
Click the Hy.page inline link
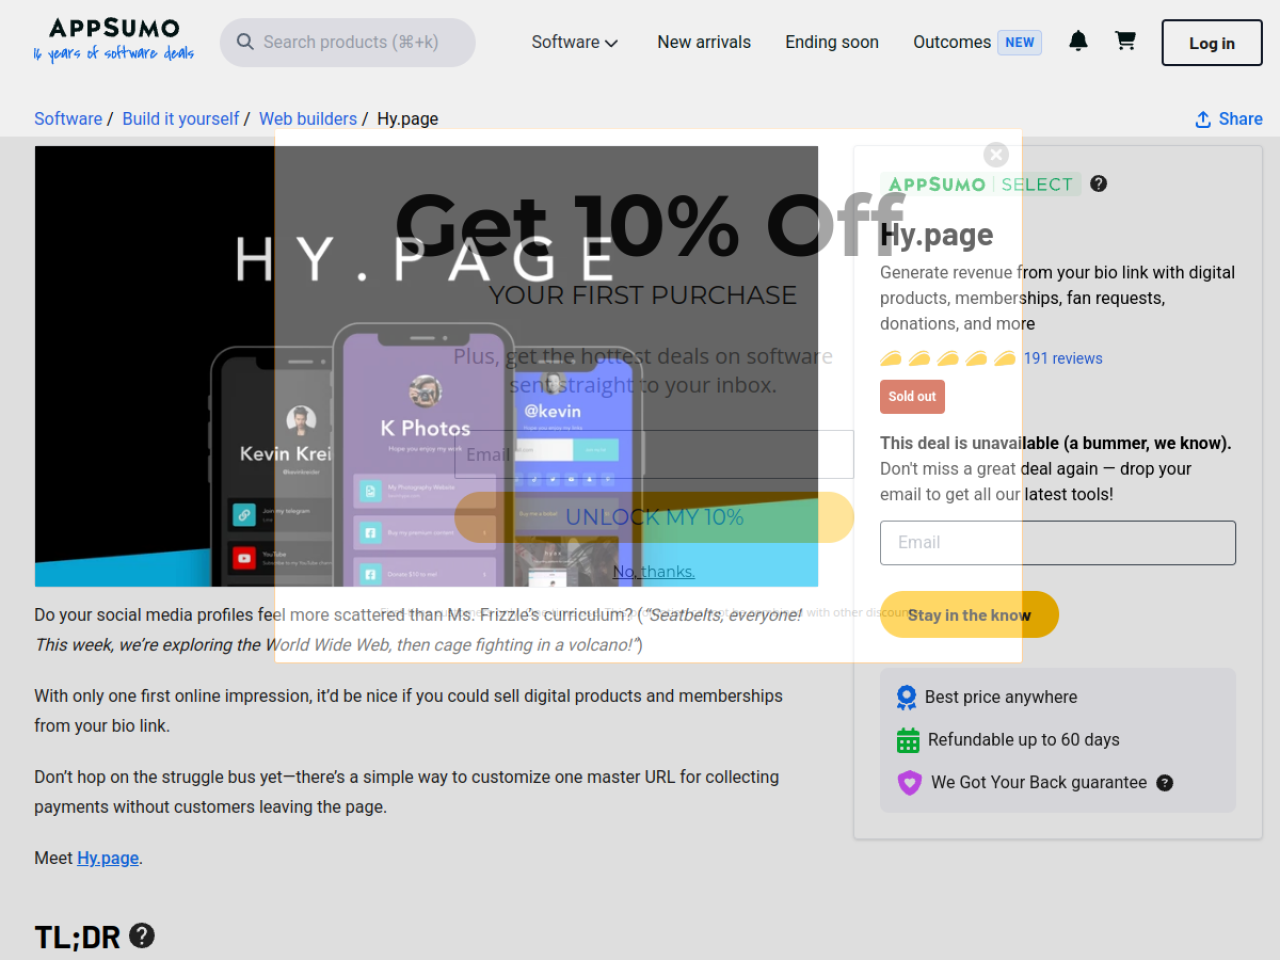108,858
